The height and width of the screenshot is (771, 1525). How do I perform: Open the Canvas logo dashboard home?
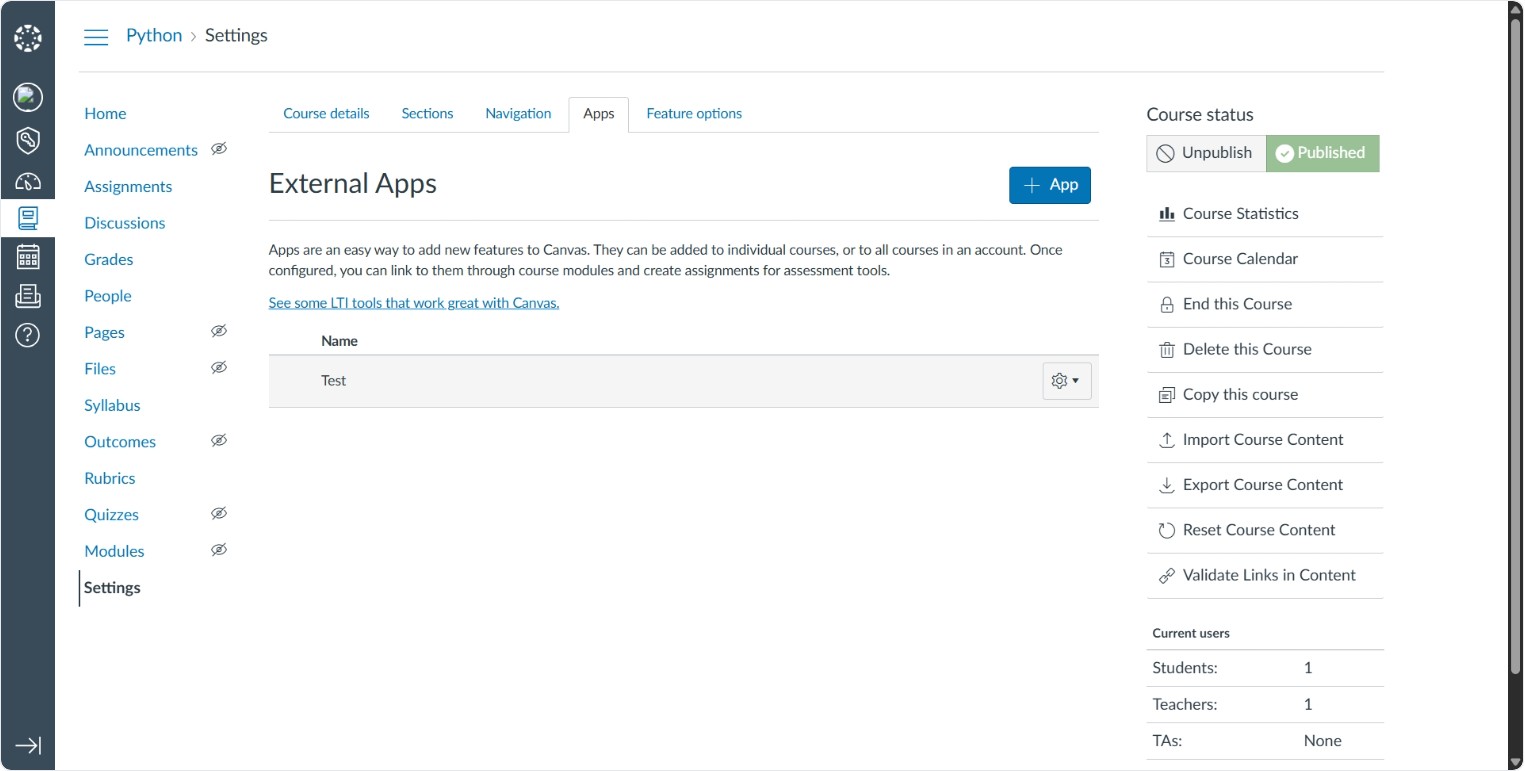pyautogui.click(x=28, y=39)
